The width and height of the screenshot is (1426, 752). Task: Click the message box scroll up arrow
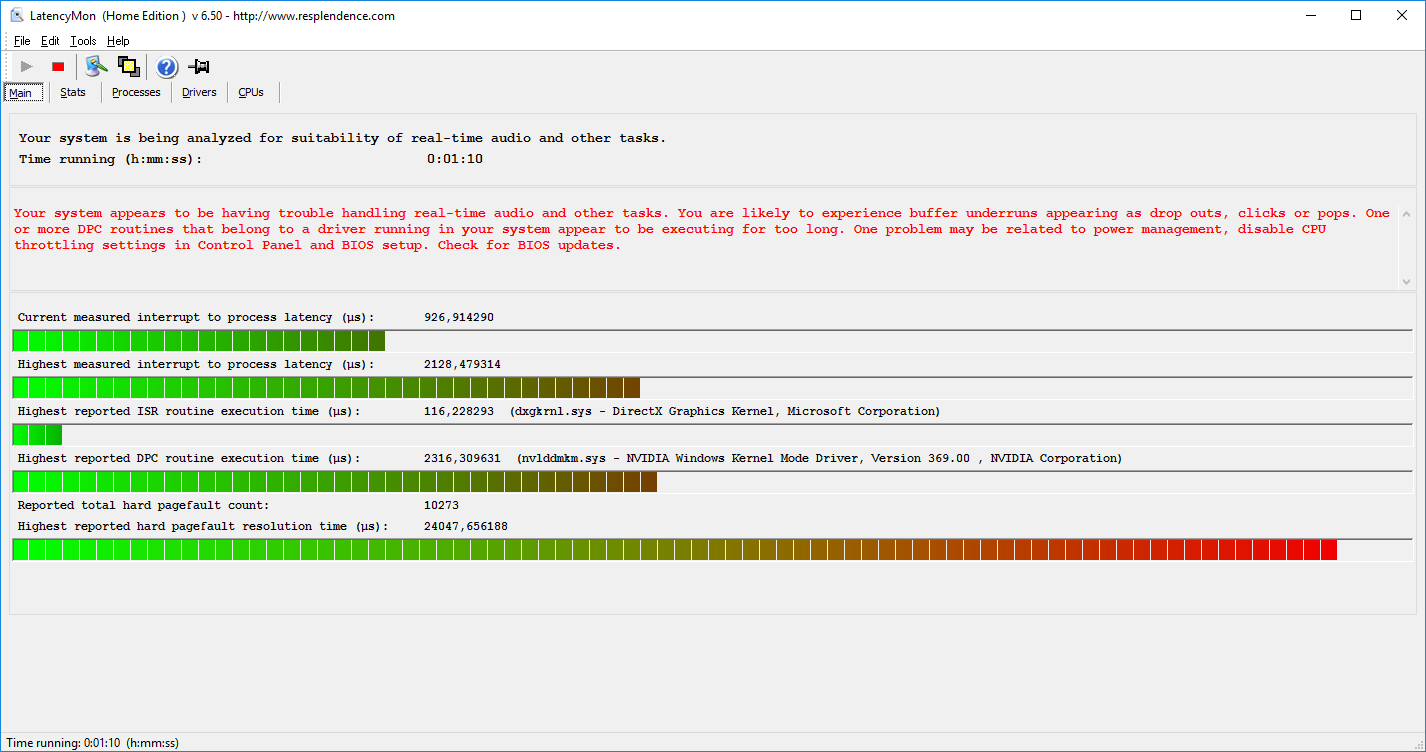[1407, 214]
